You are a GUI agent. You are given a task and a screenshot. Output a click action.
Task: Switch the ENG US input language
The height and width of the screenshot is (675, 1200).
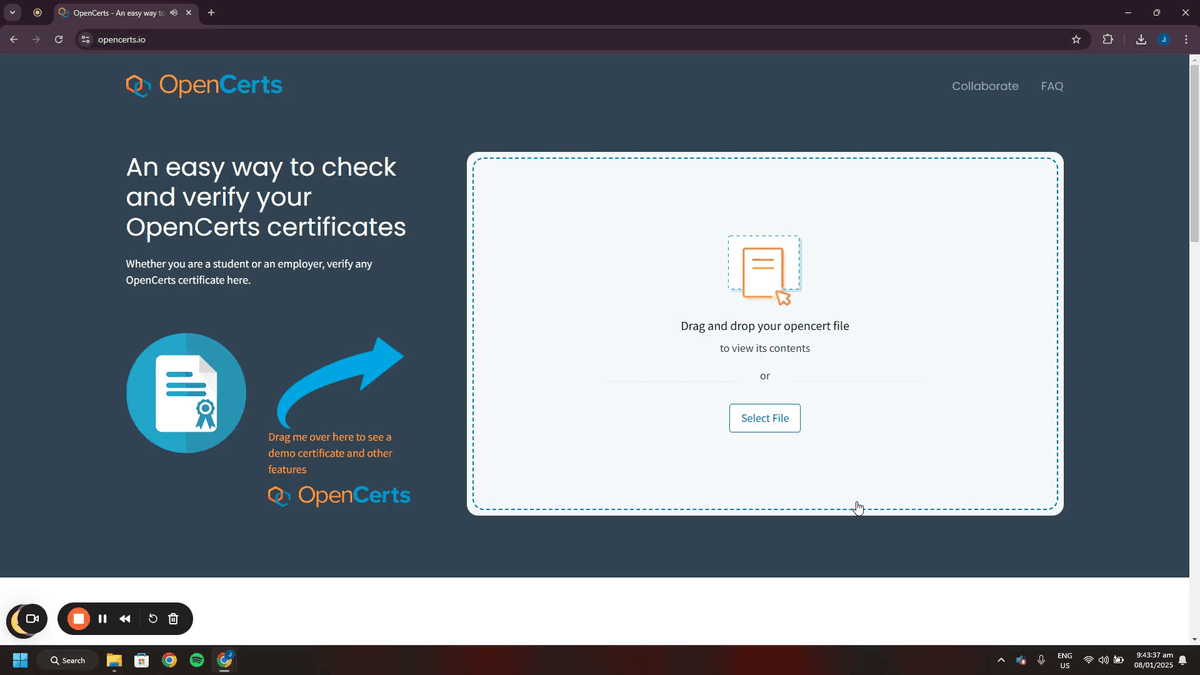click(1065, 660)
